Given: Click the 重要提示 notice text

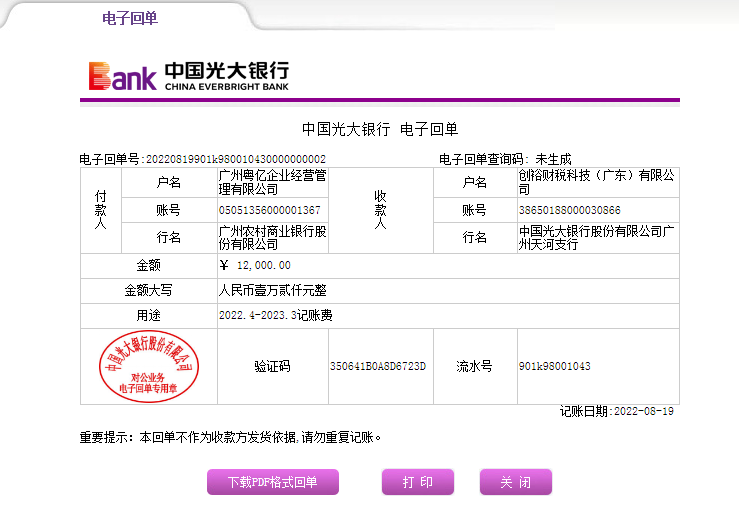Looking at the screenshot, I should click(x=230, y=437).
